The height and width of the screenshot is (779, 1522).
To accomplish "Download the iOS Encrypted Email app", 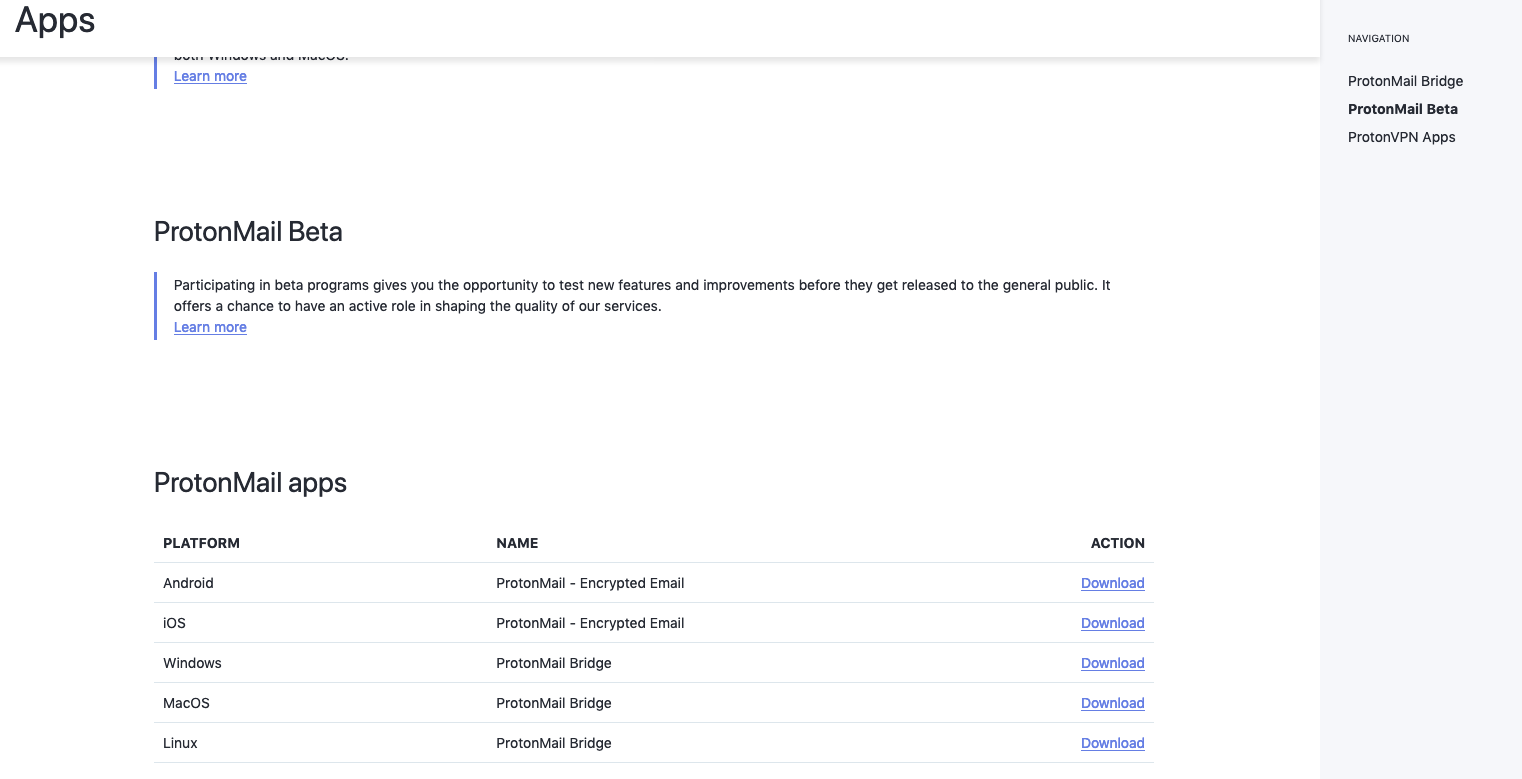I will point(1112,623).
